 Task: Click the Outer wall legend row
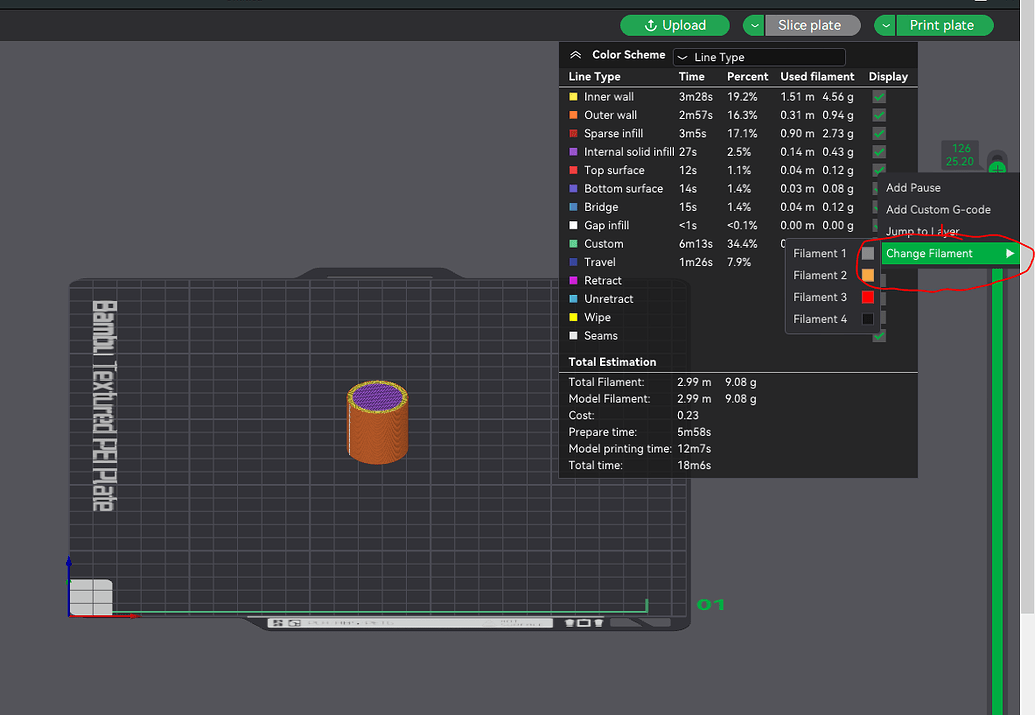pyautogui.click(x=738, y=116)
